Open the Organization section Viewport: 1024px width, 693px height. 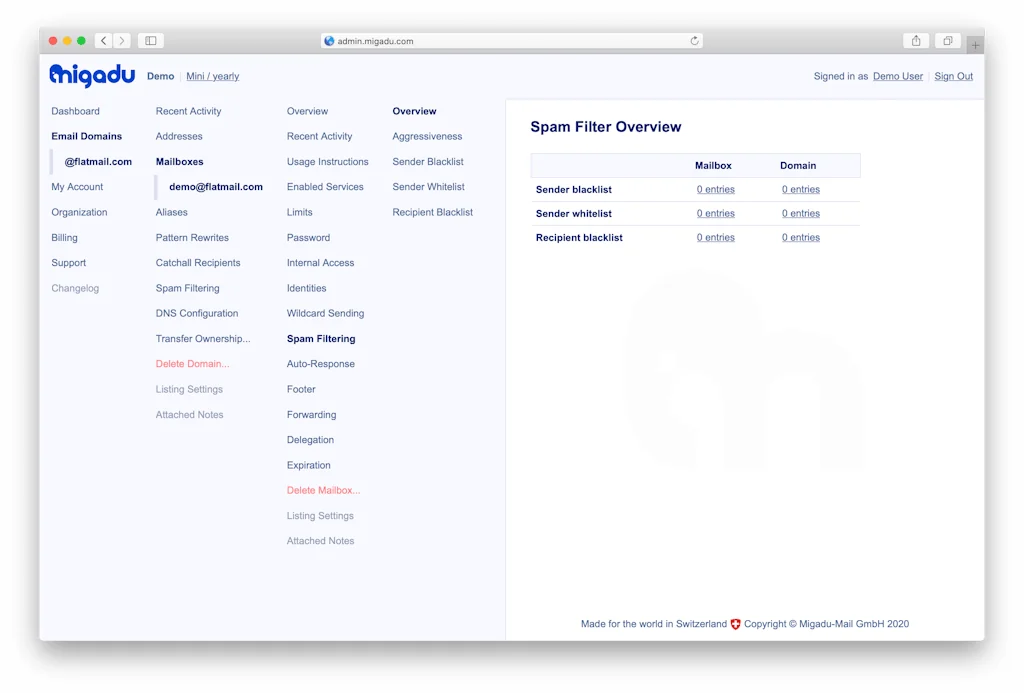(x=79, y=212)
